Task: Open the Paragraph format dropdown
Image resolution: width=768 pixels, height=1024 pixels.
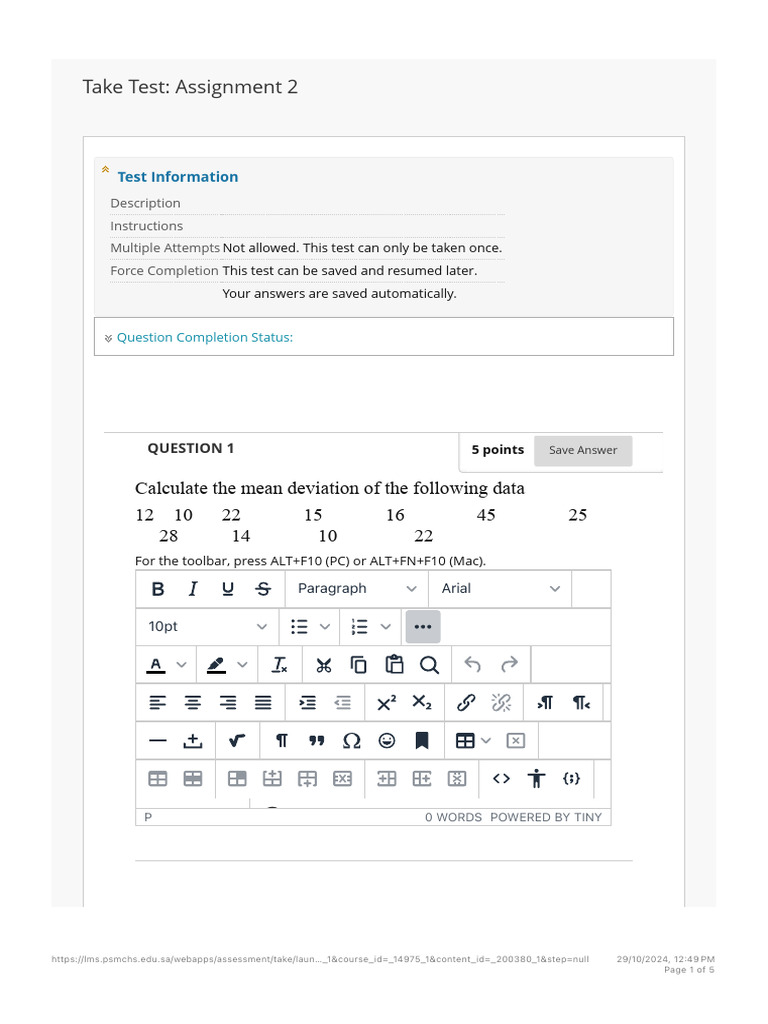Action: coord(357,589)
